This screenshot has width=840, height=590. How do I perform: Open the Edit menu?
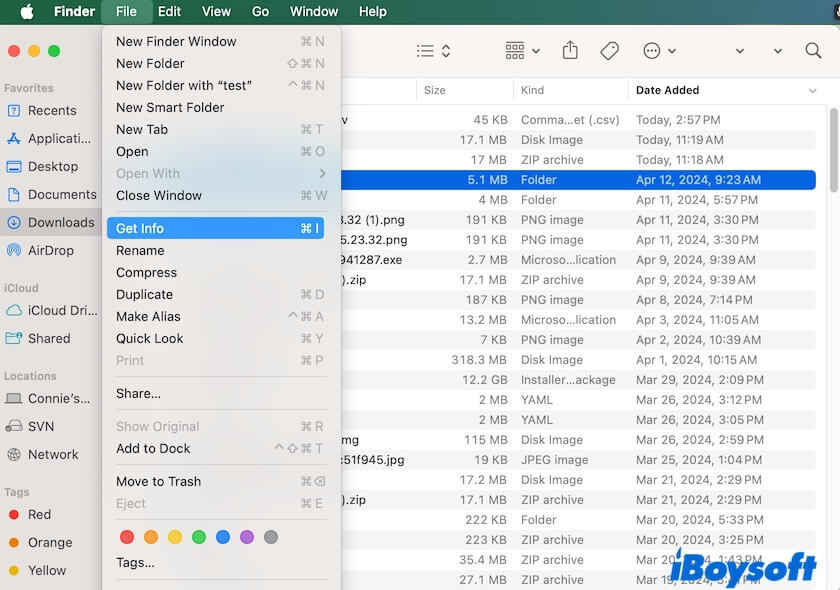[169, 11]
